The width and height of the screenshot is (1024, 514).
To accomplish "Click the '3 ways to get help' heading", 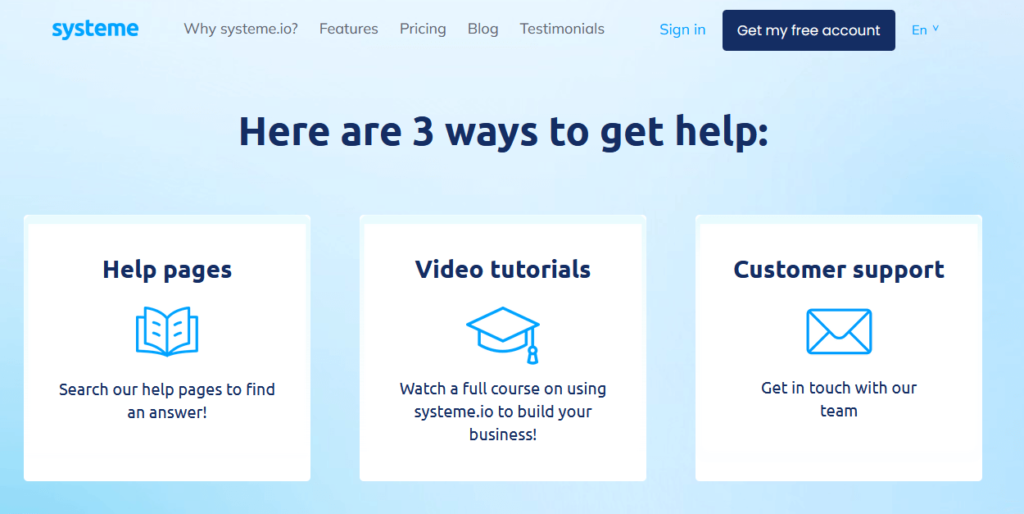I will coord(503,132).
